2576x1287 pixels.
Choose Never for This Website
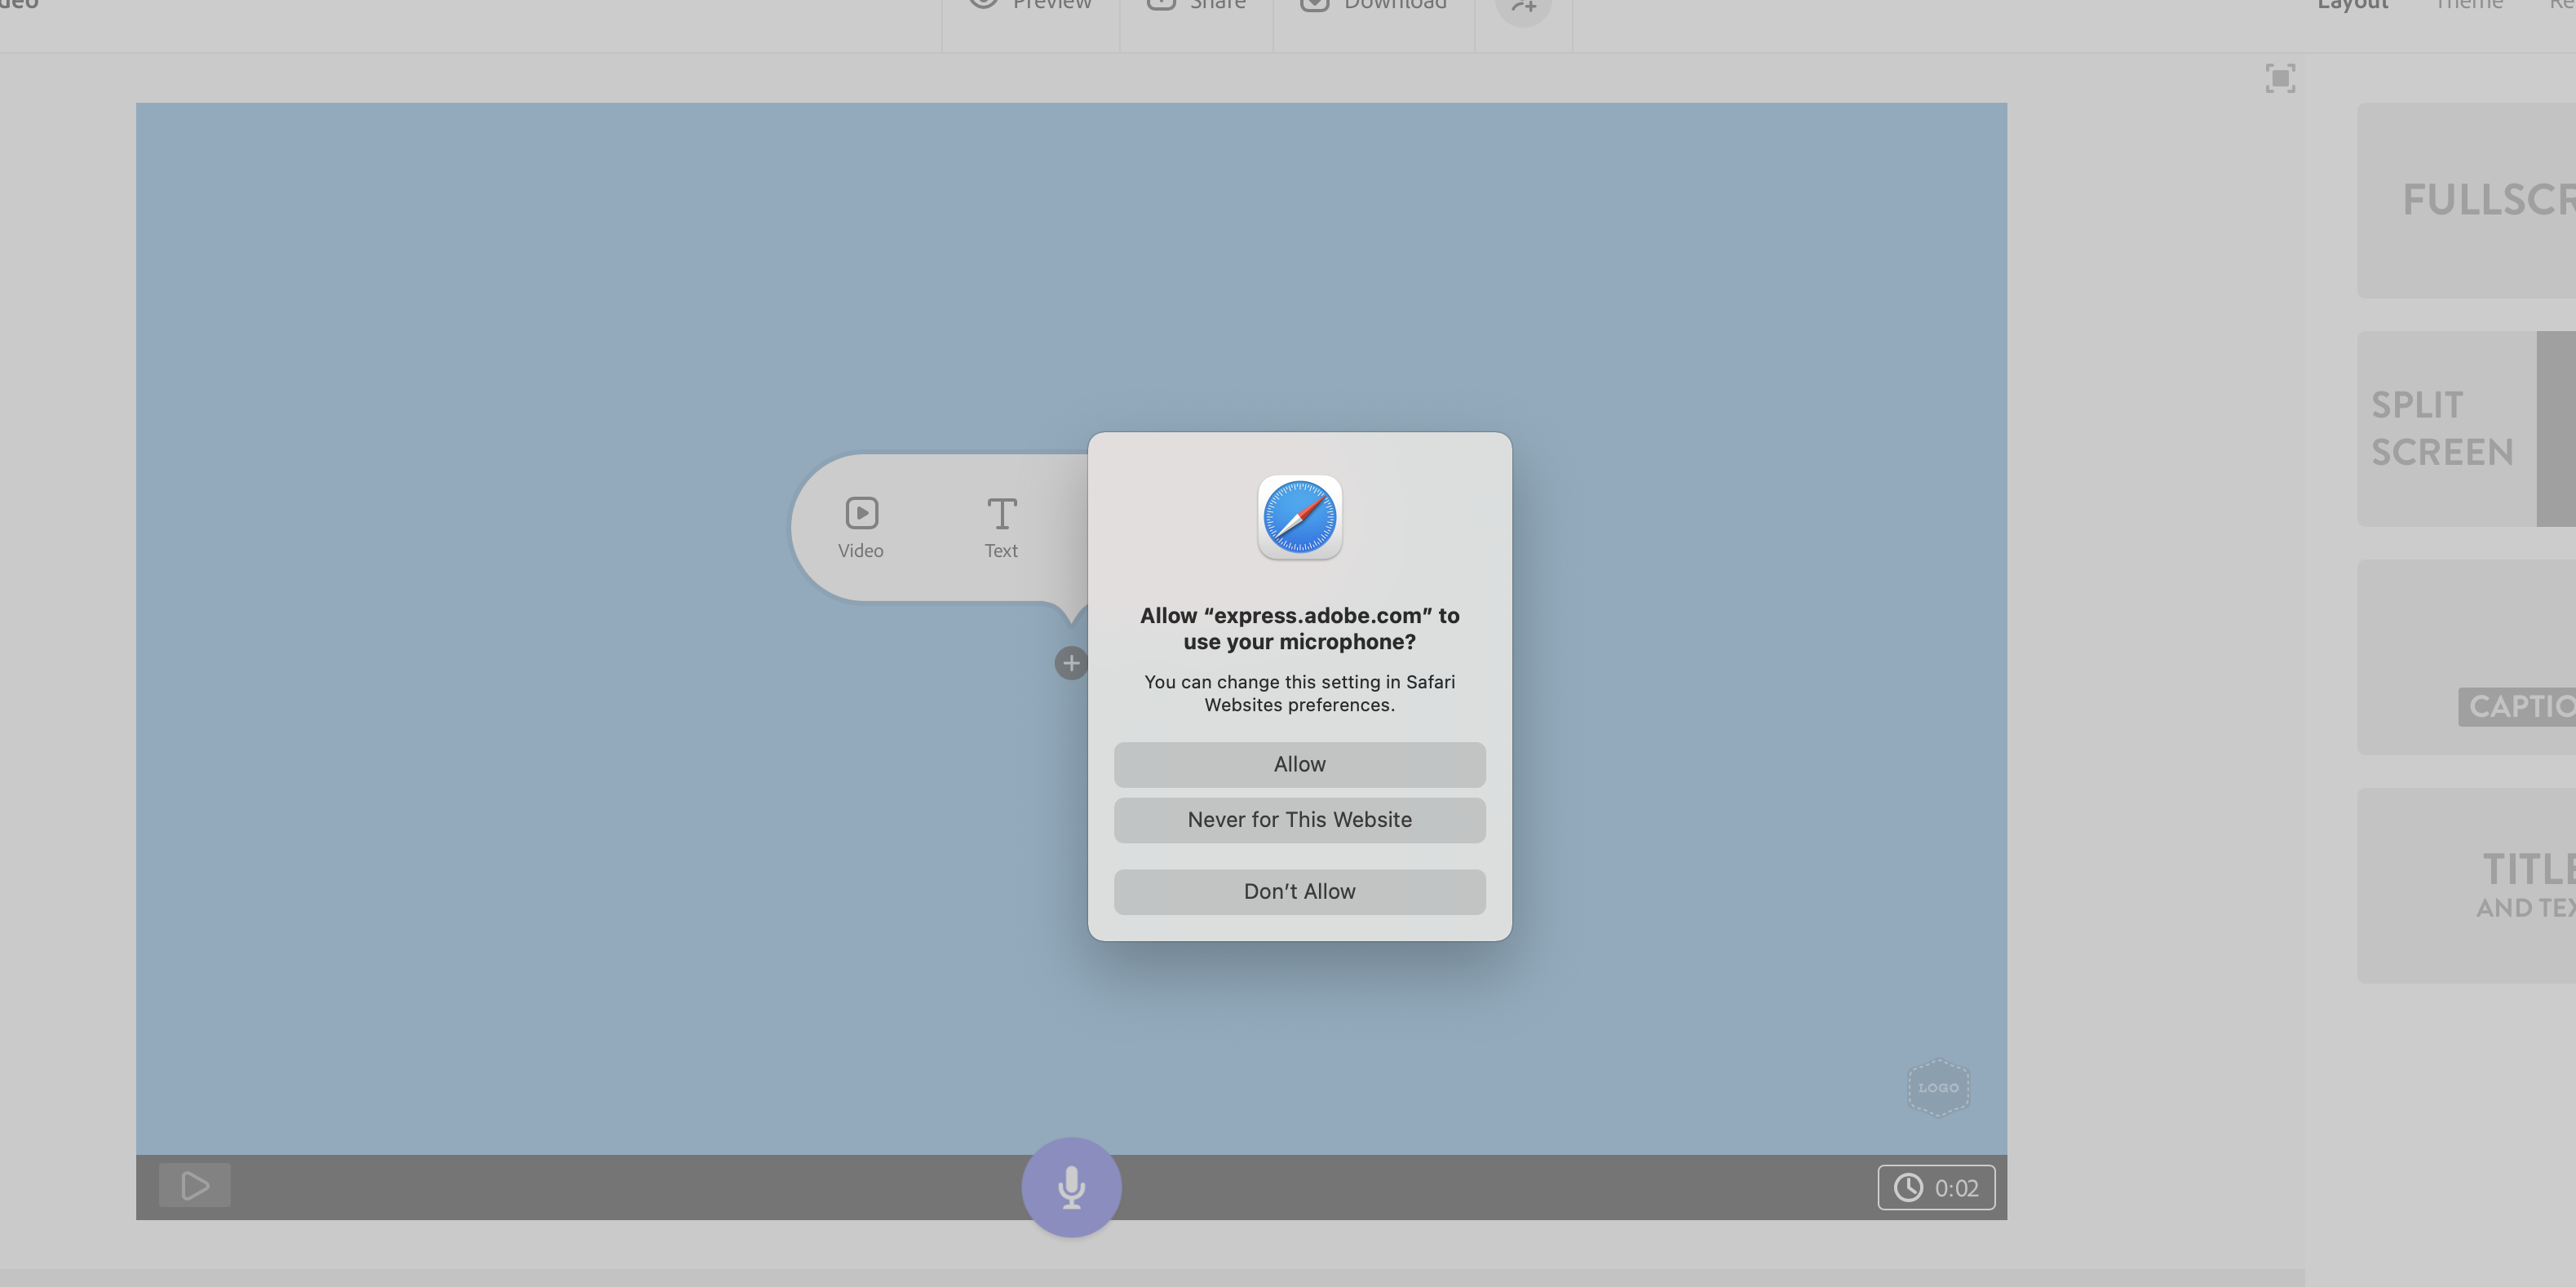click(x=1299, y=820)
